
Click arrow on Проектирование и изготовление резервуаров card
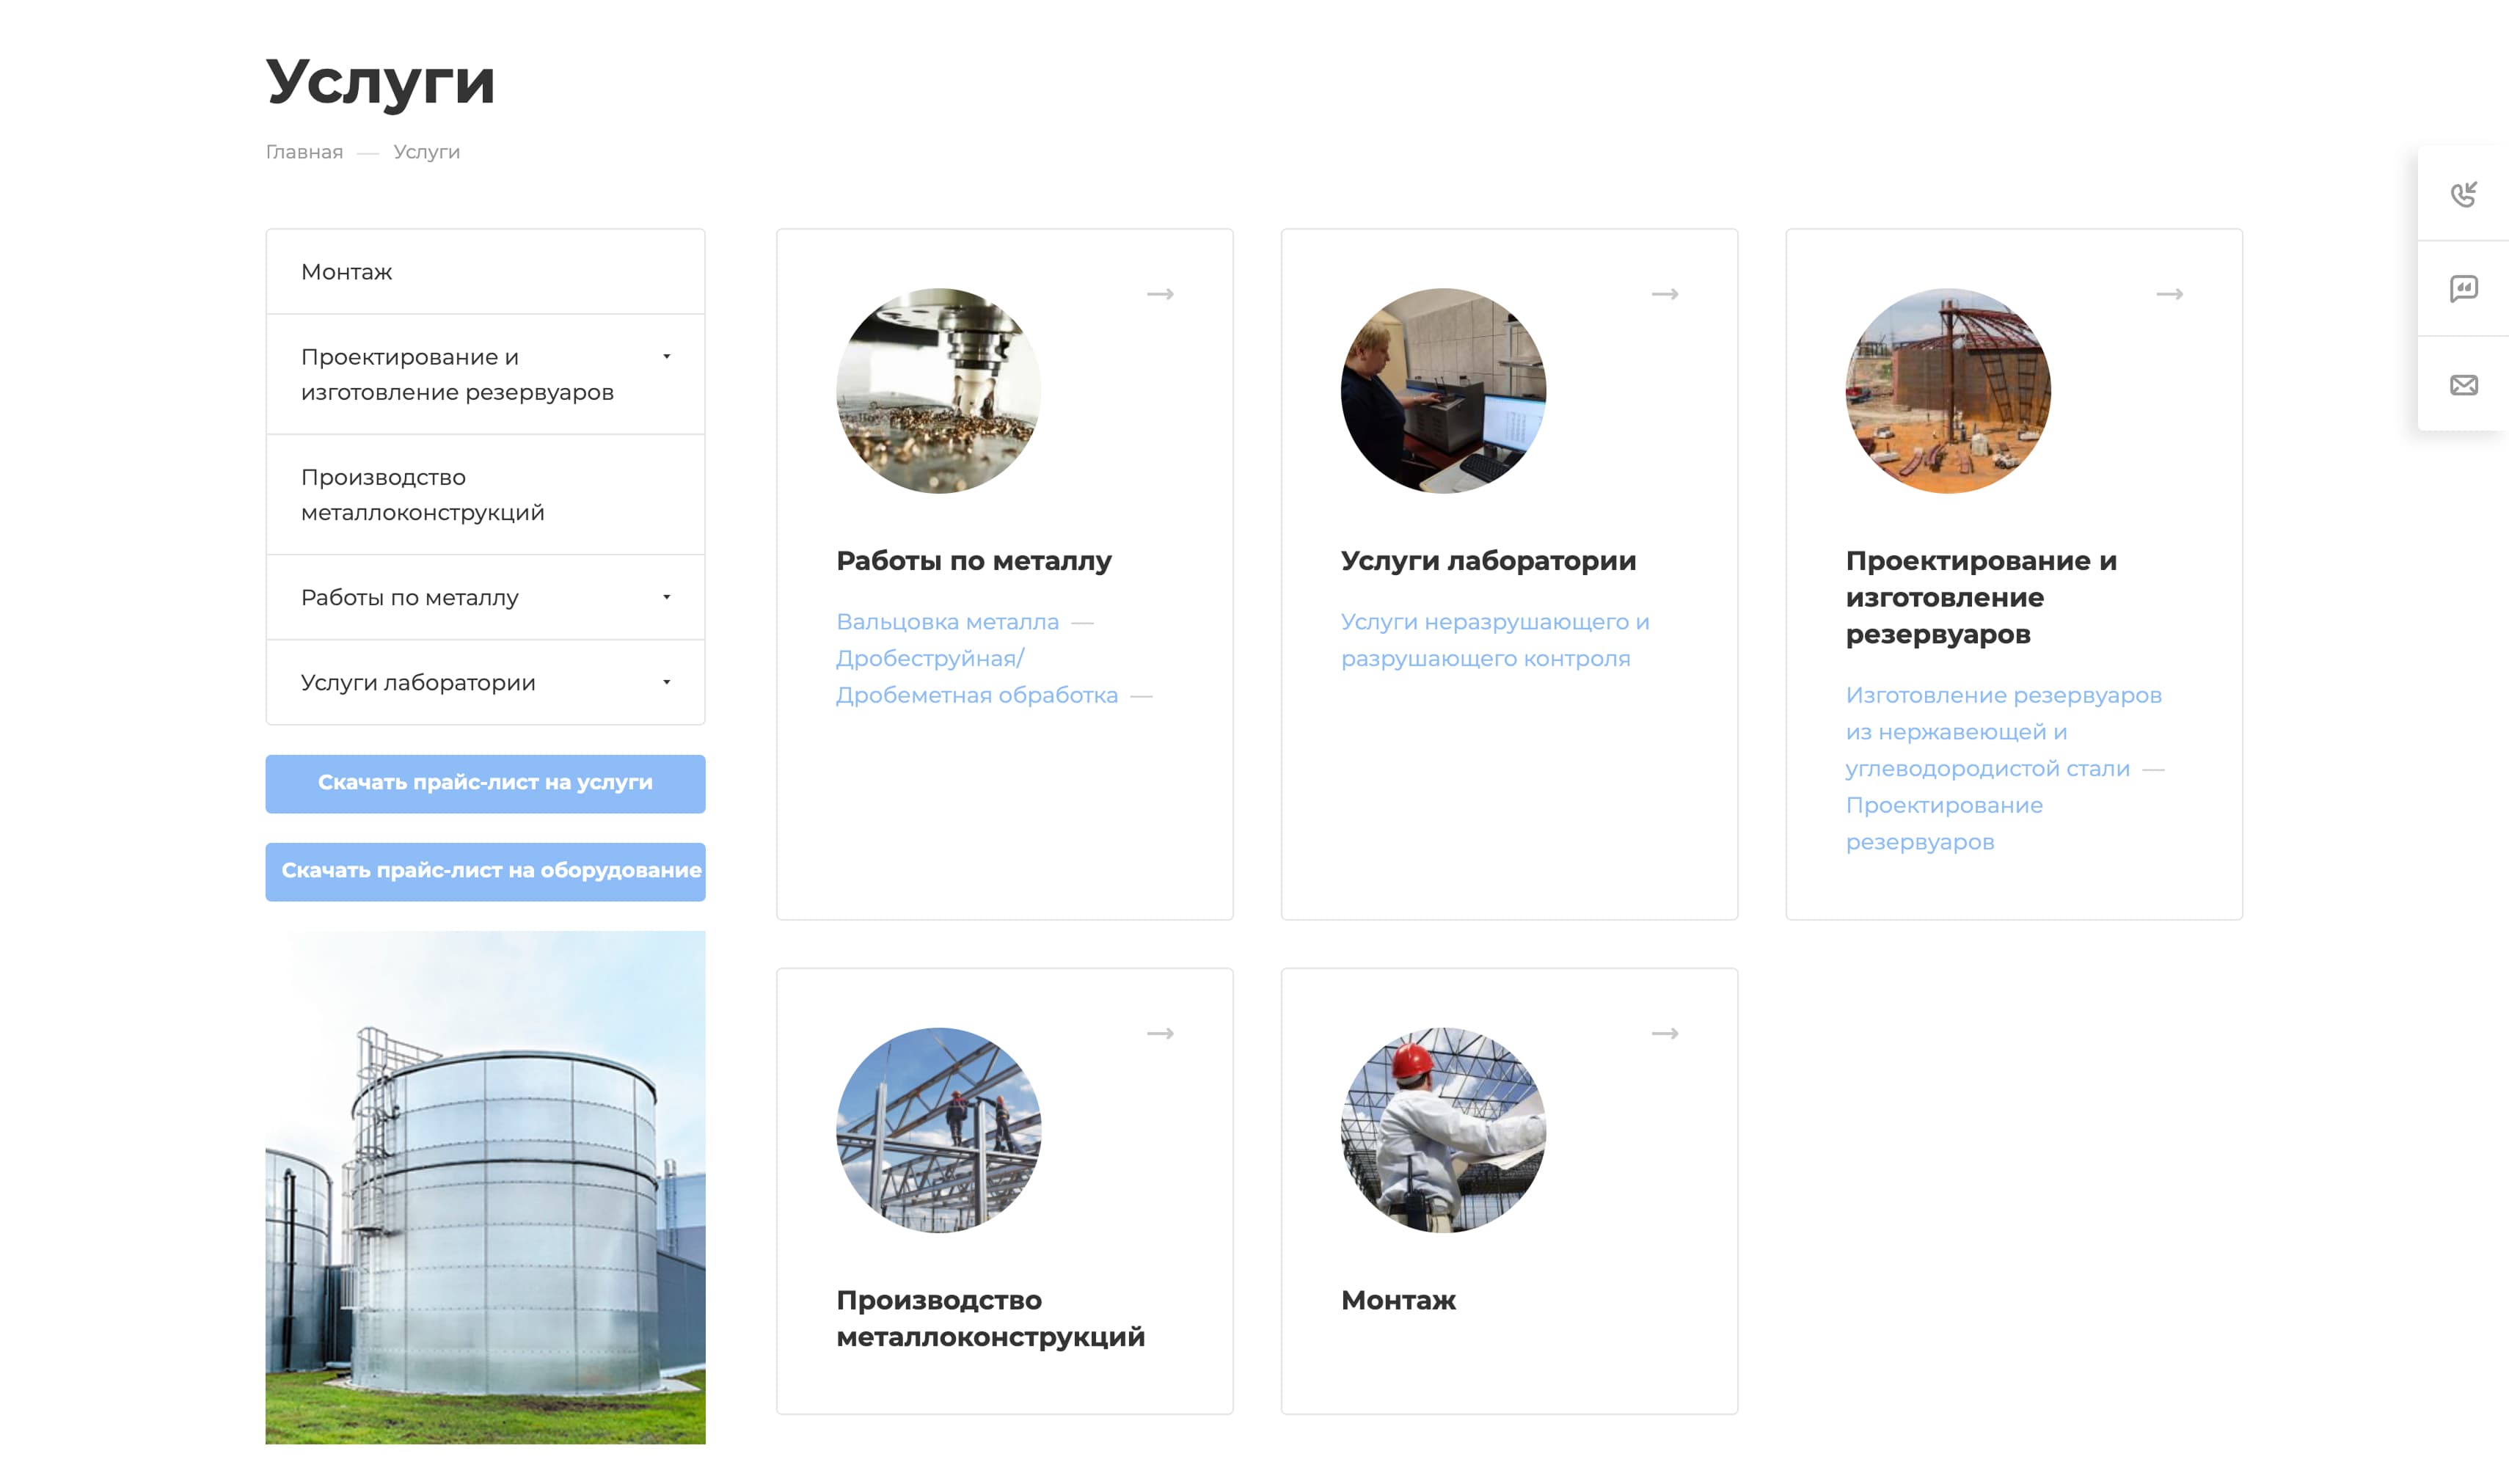[2169, 294]
